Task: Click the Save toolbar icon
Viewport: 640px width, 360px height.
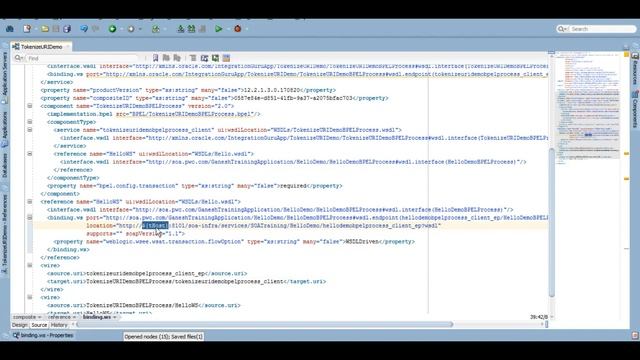Action: (x=56, y=29)
